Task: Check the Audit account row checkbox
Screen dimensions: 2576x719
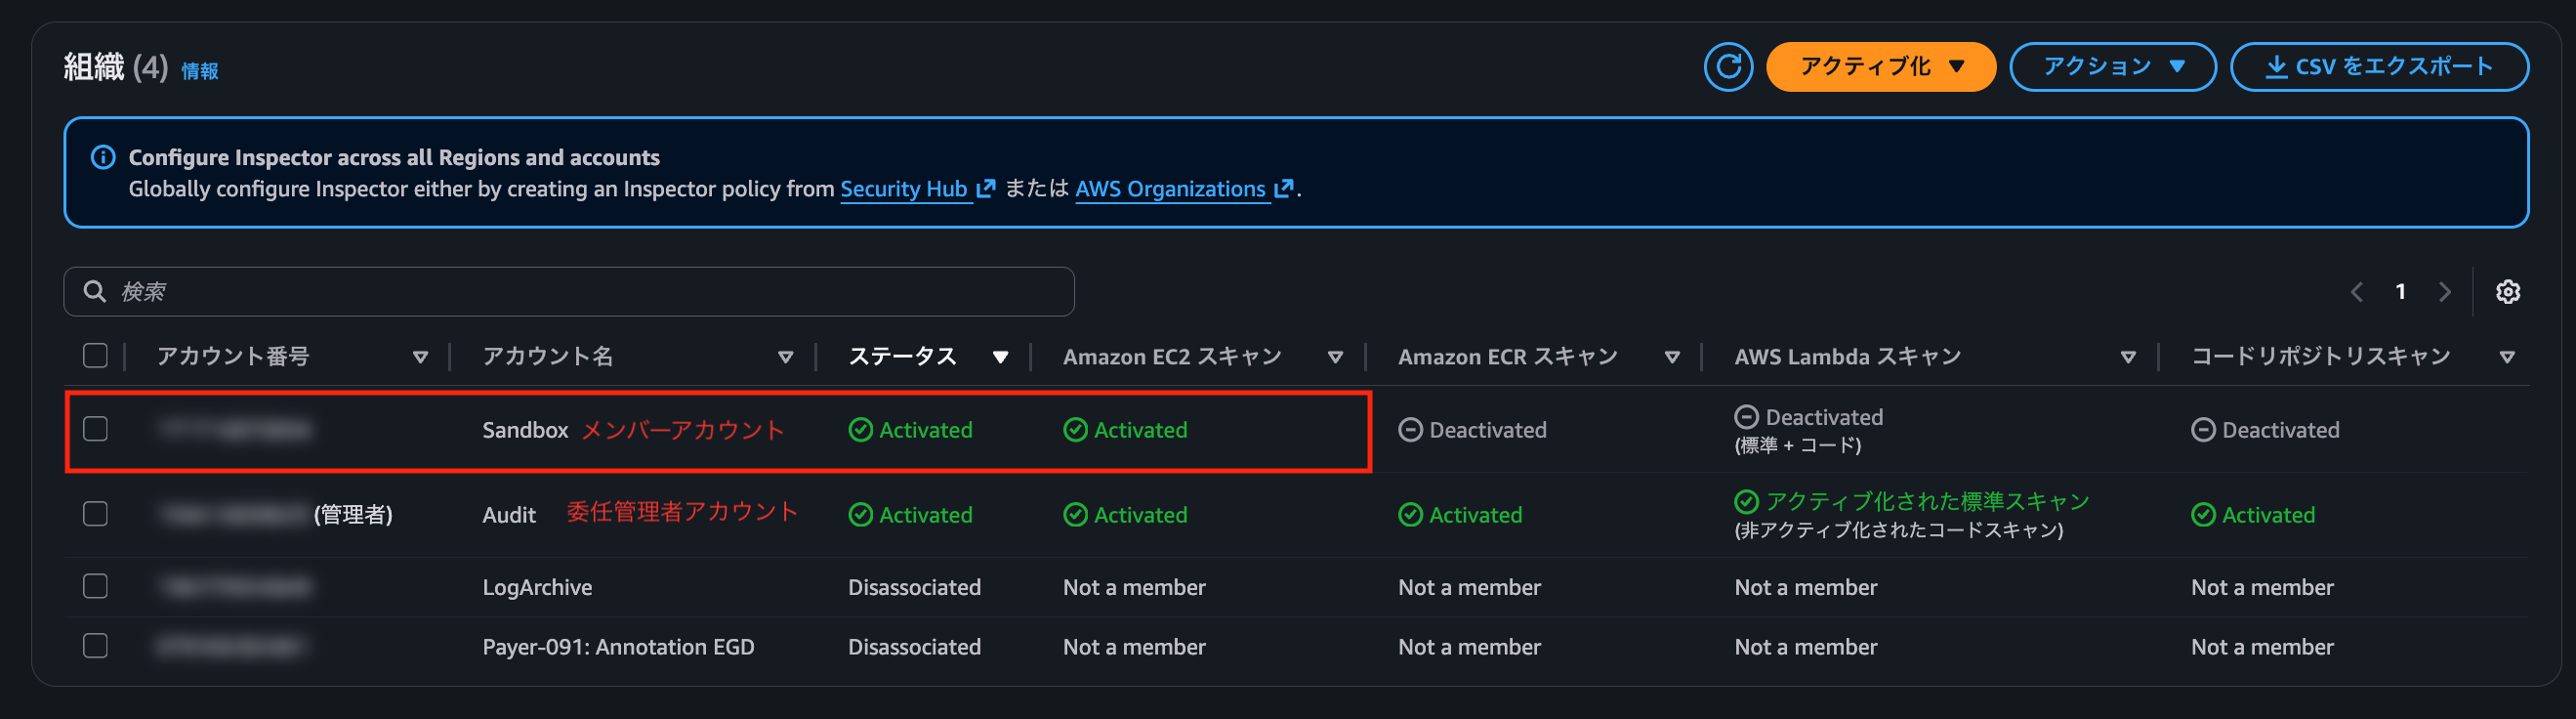Action: click(95, 514)
